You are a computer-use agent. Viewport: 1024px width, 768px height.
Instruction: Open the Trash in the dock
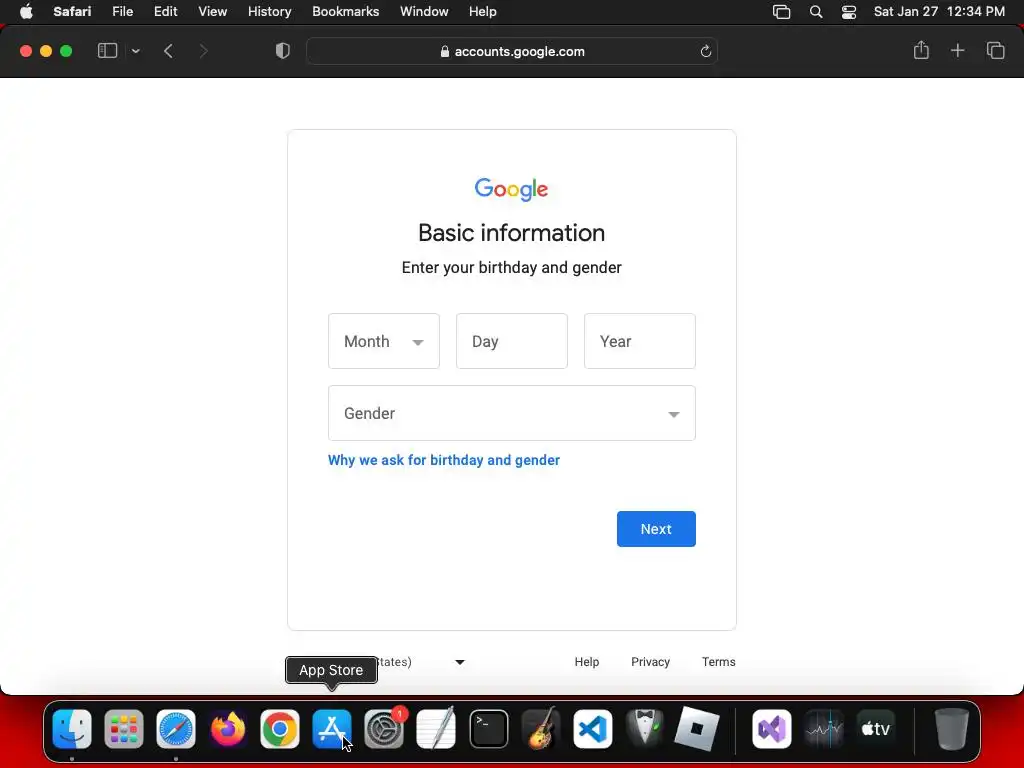click(952, 729)
